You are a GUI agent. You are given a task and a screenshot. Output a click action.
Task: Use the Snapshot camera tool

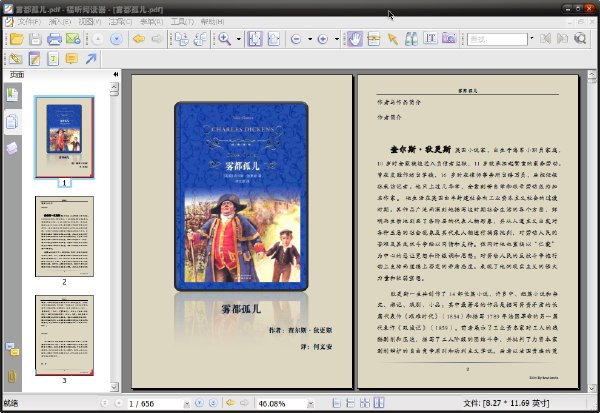[449, 39]
